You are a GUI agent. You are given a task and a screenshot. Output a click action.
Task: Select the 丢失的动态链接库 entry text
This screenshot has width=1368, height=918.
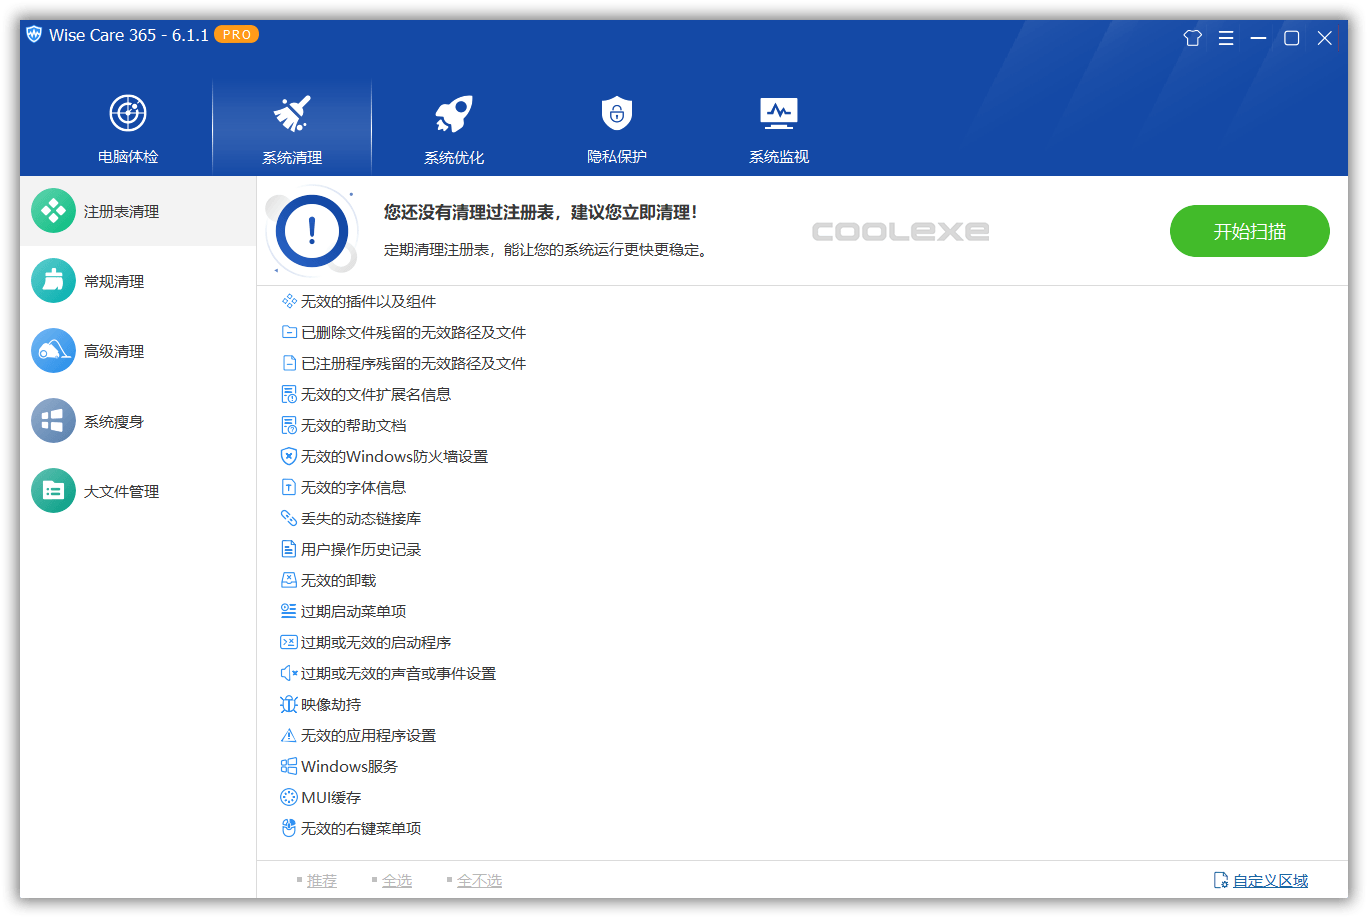pos(361,518)
